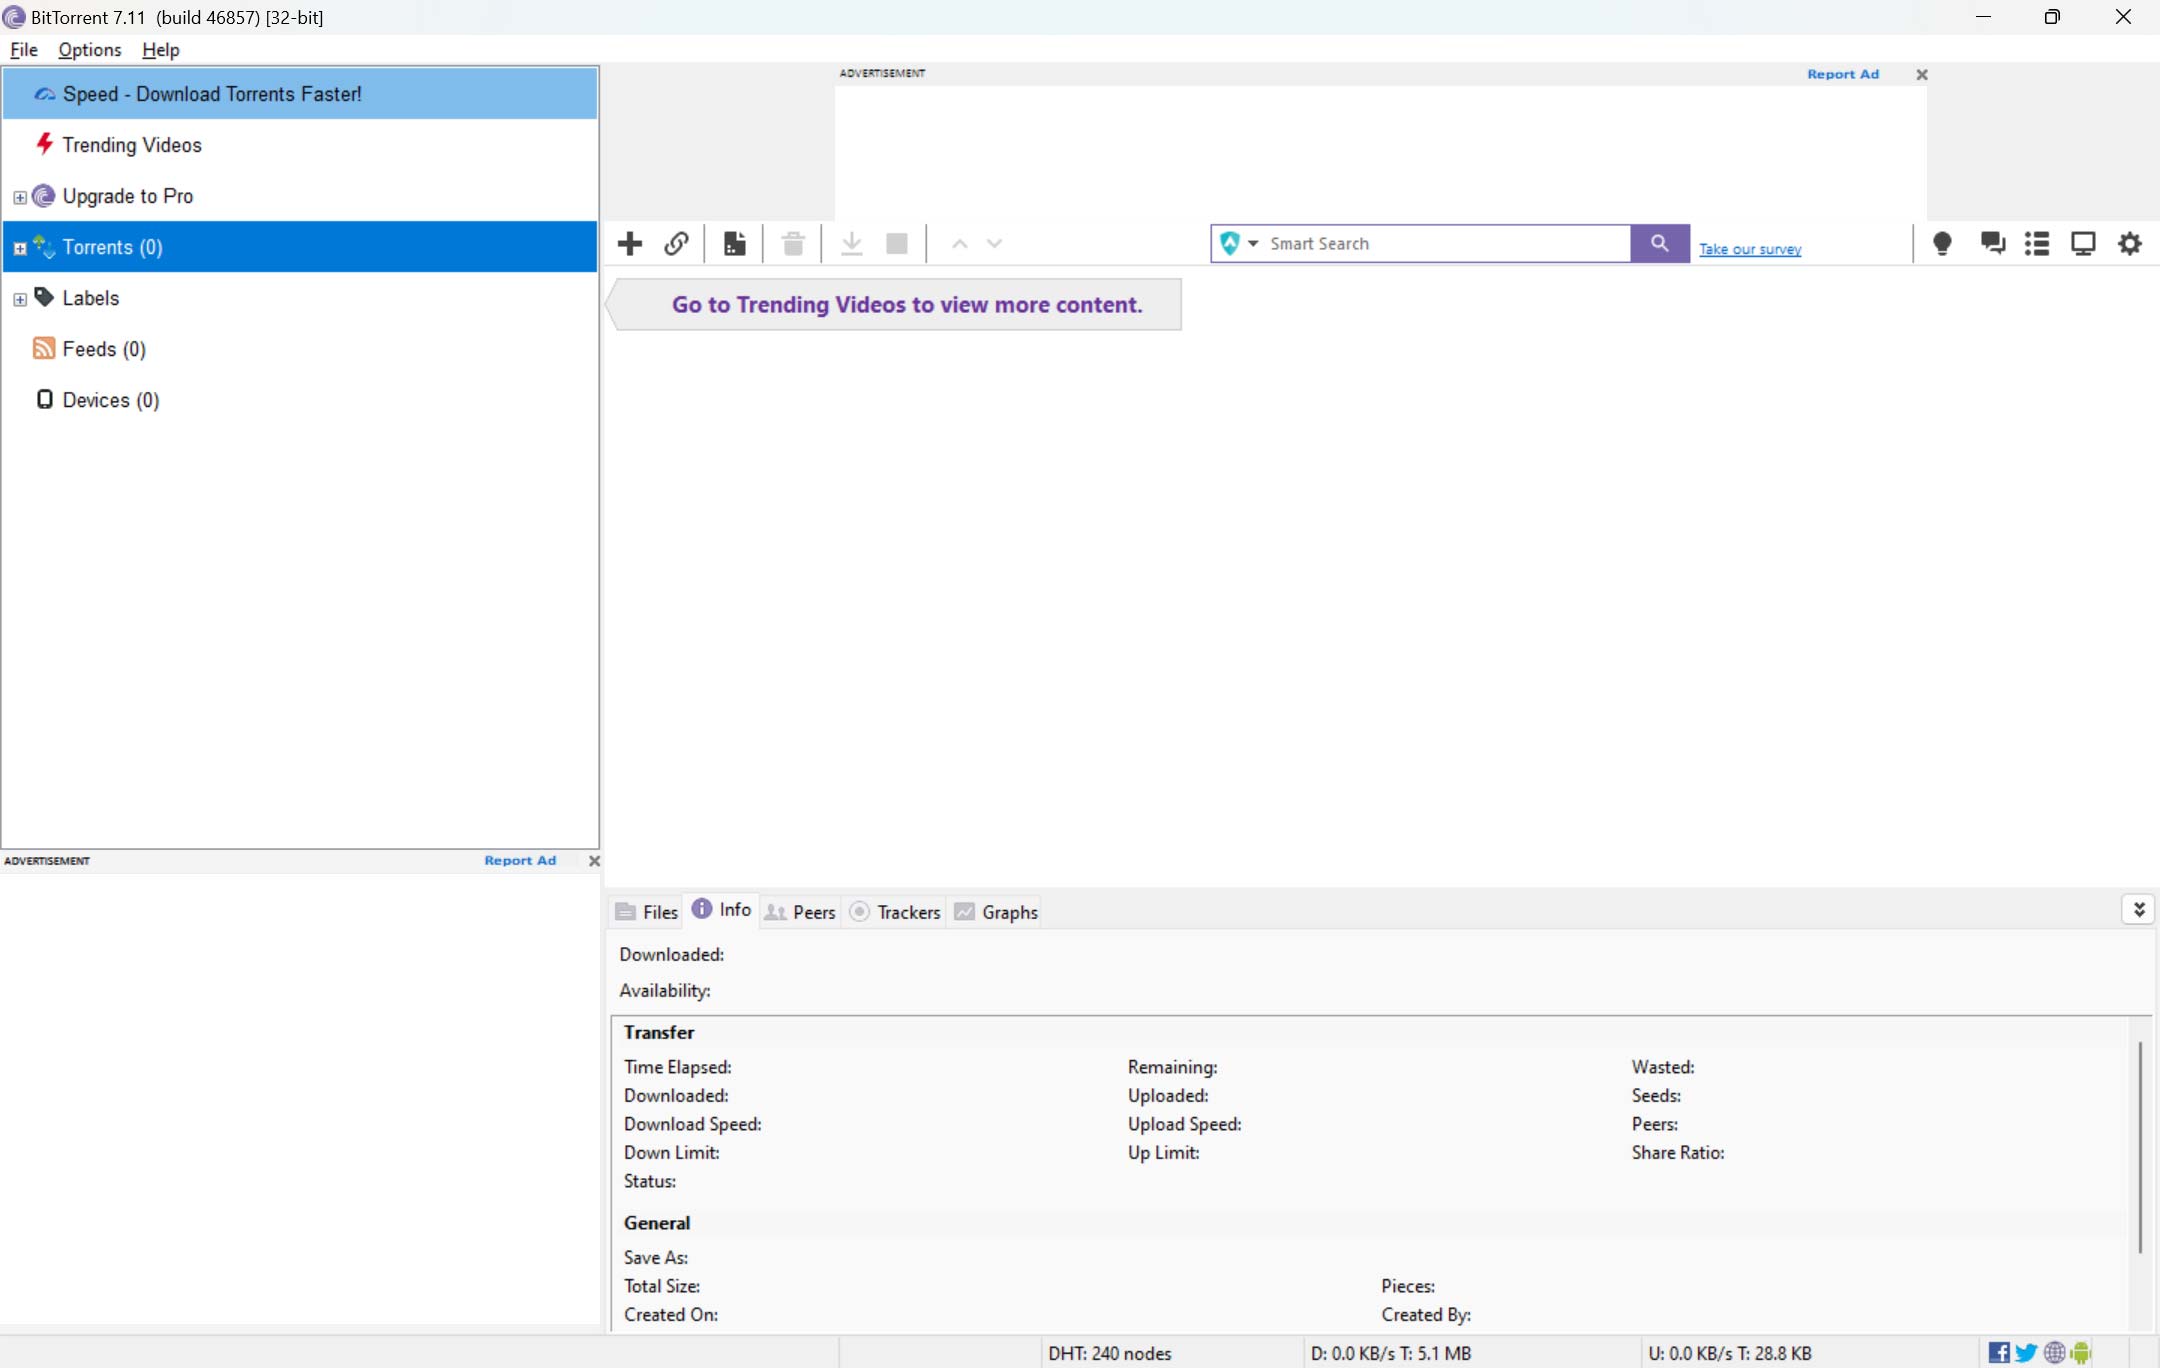Screen dimensions: 2160x1368
Task: Switch to the Trackers tab
Action: click(896, 912)
